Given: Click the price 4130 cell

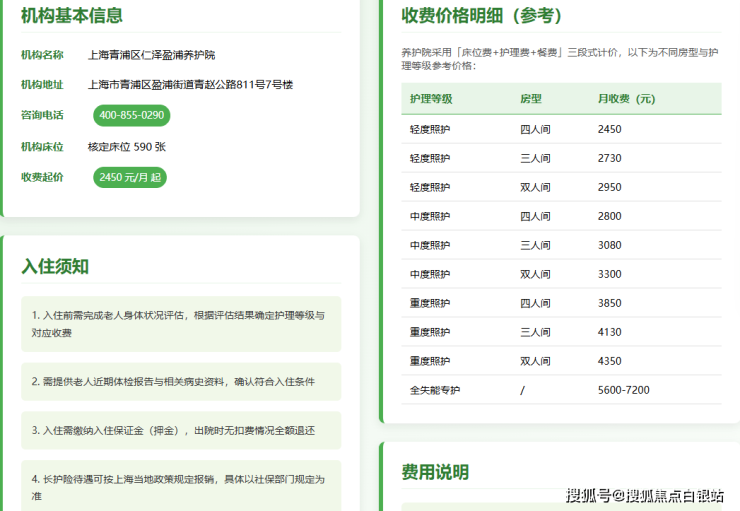Looking at the screenshot, I should 610,332.
